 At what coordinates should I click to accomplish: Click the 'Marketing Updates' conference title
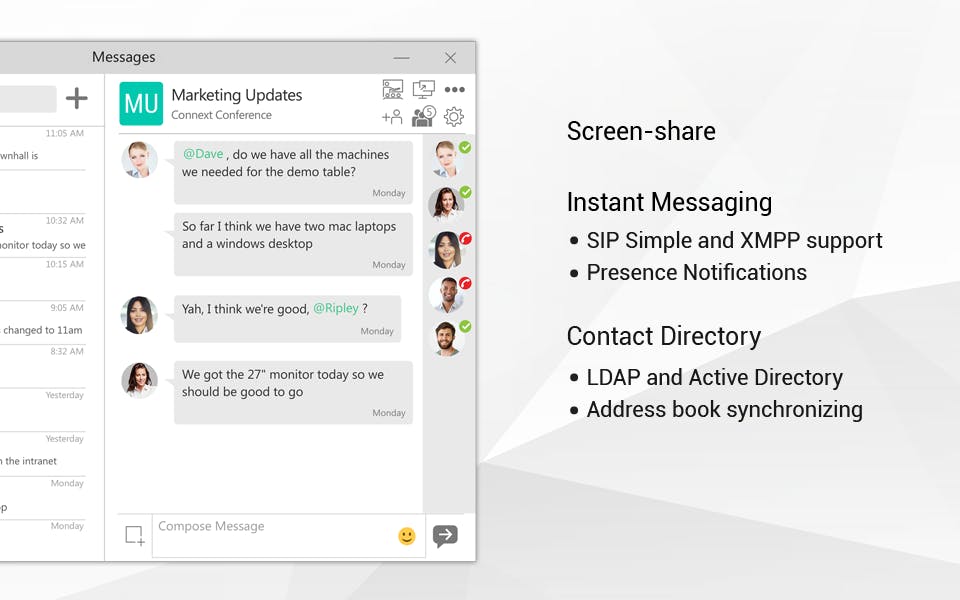tap(237, 95)
